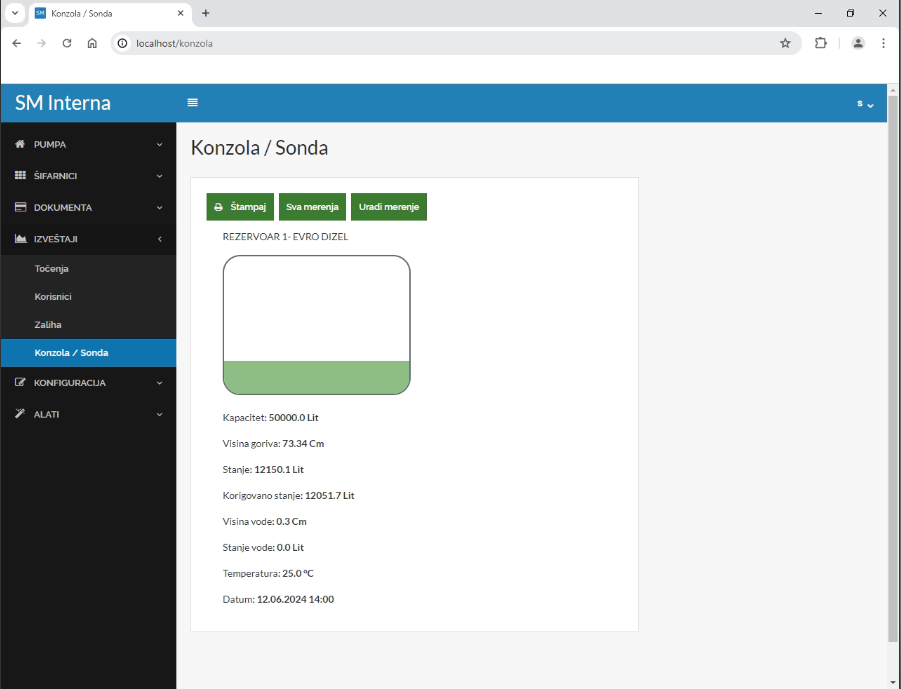Open the user dropdown labeled S
The width and height of the screenshot is (901, 689).
pos(865,104)
